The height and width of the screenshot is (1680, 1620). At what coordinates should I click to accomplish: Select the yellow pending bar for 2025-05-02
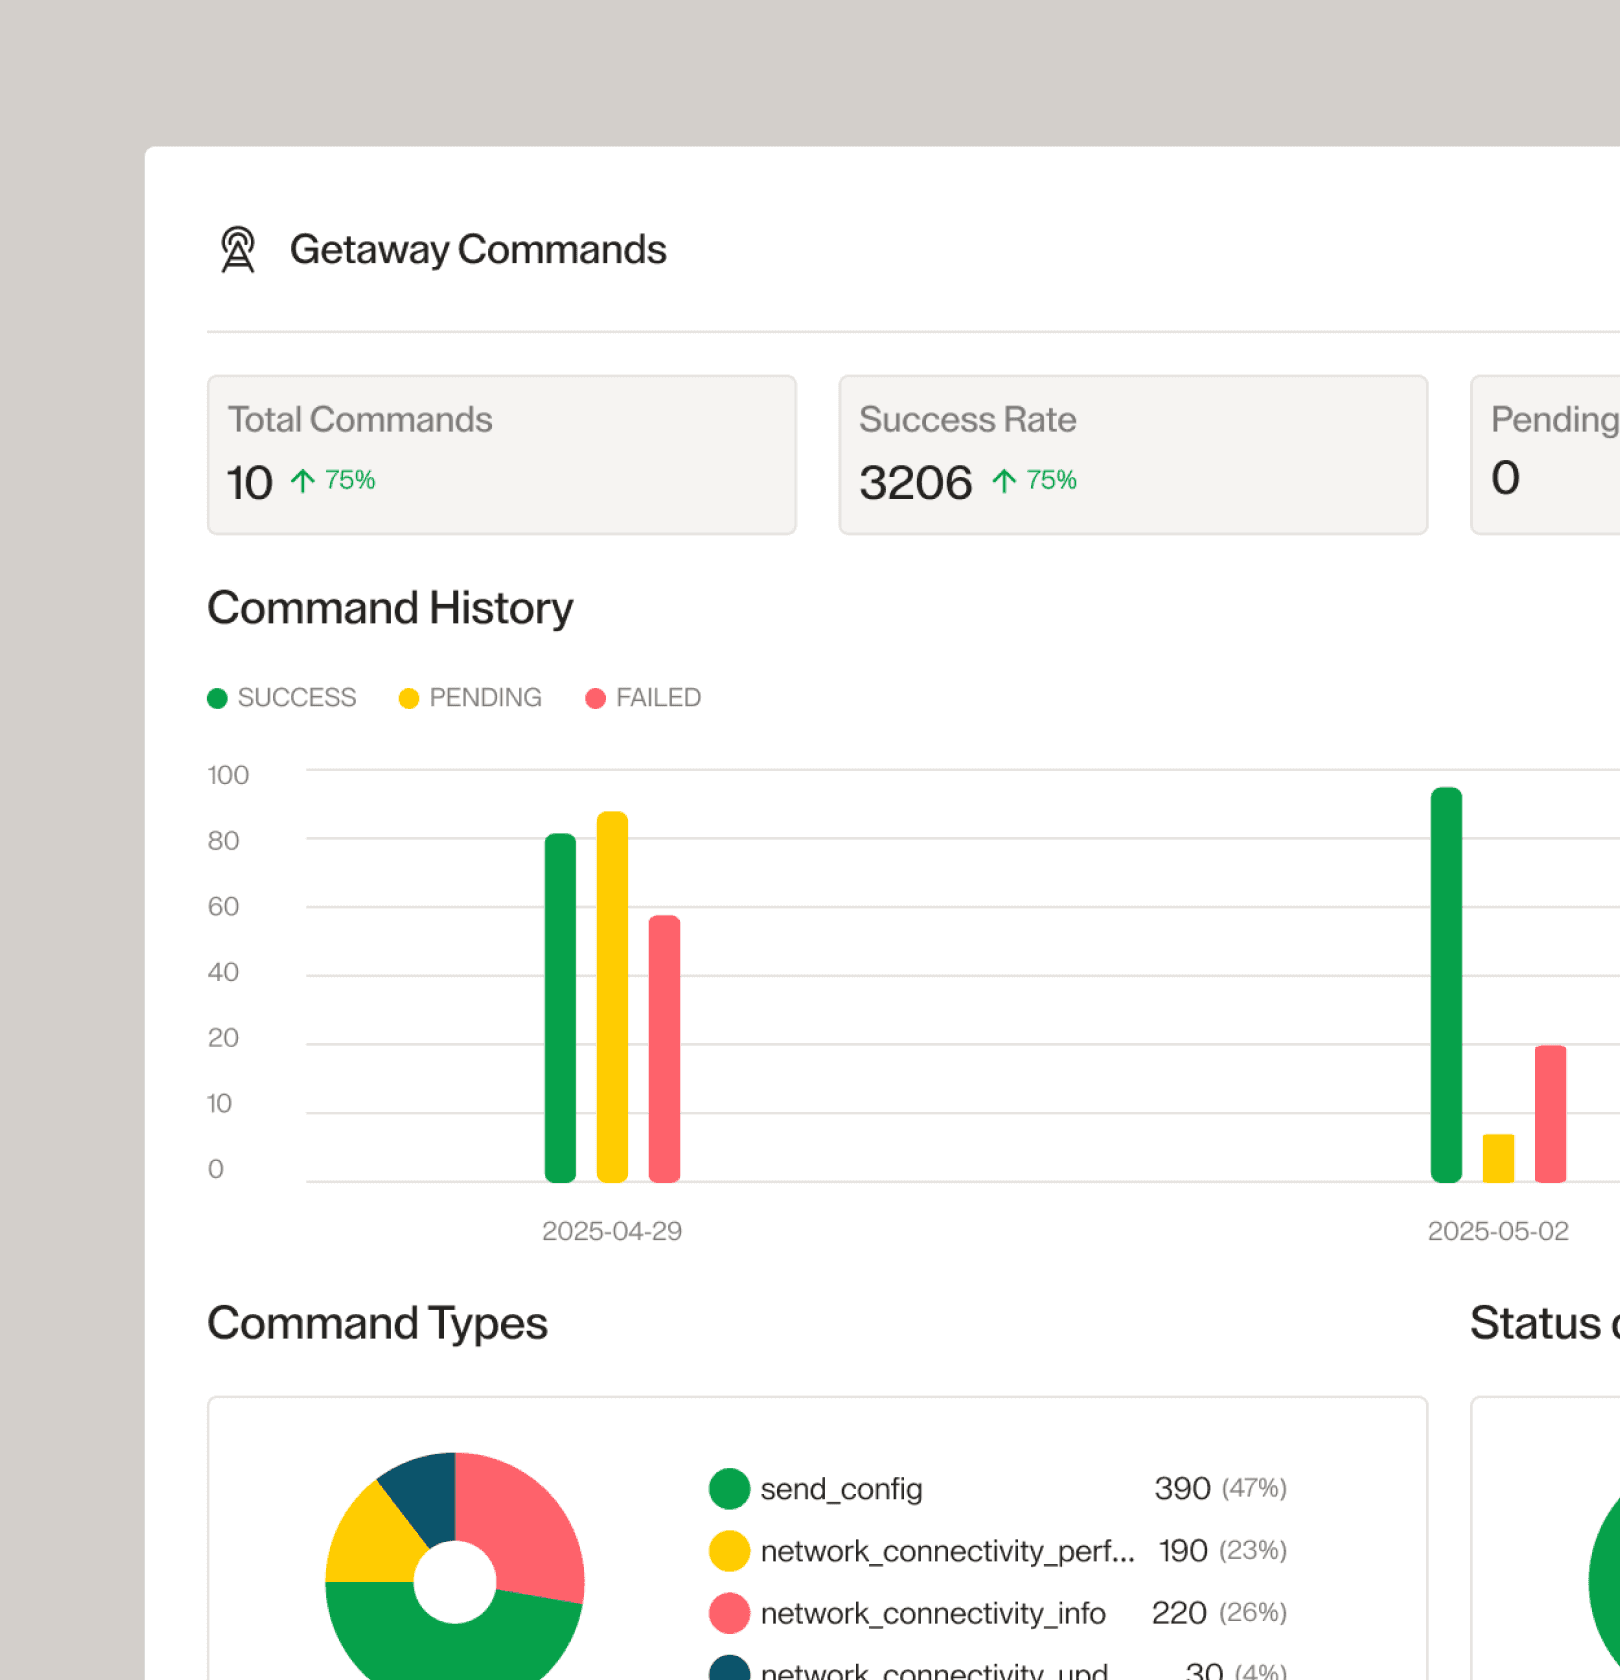1498,1158
